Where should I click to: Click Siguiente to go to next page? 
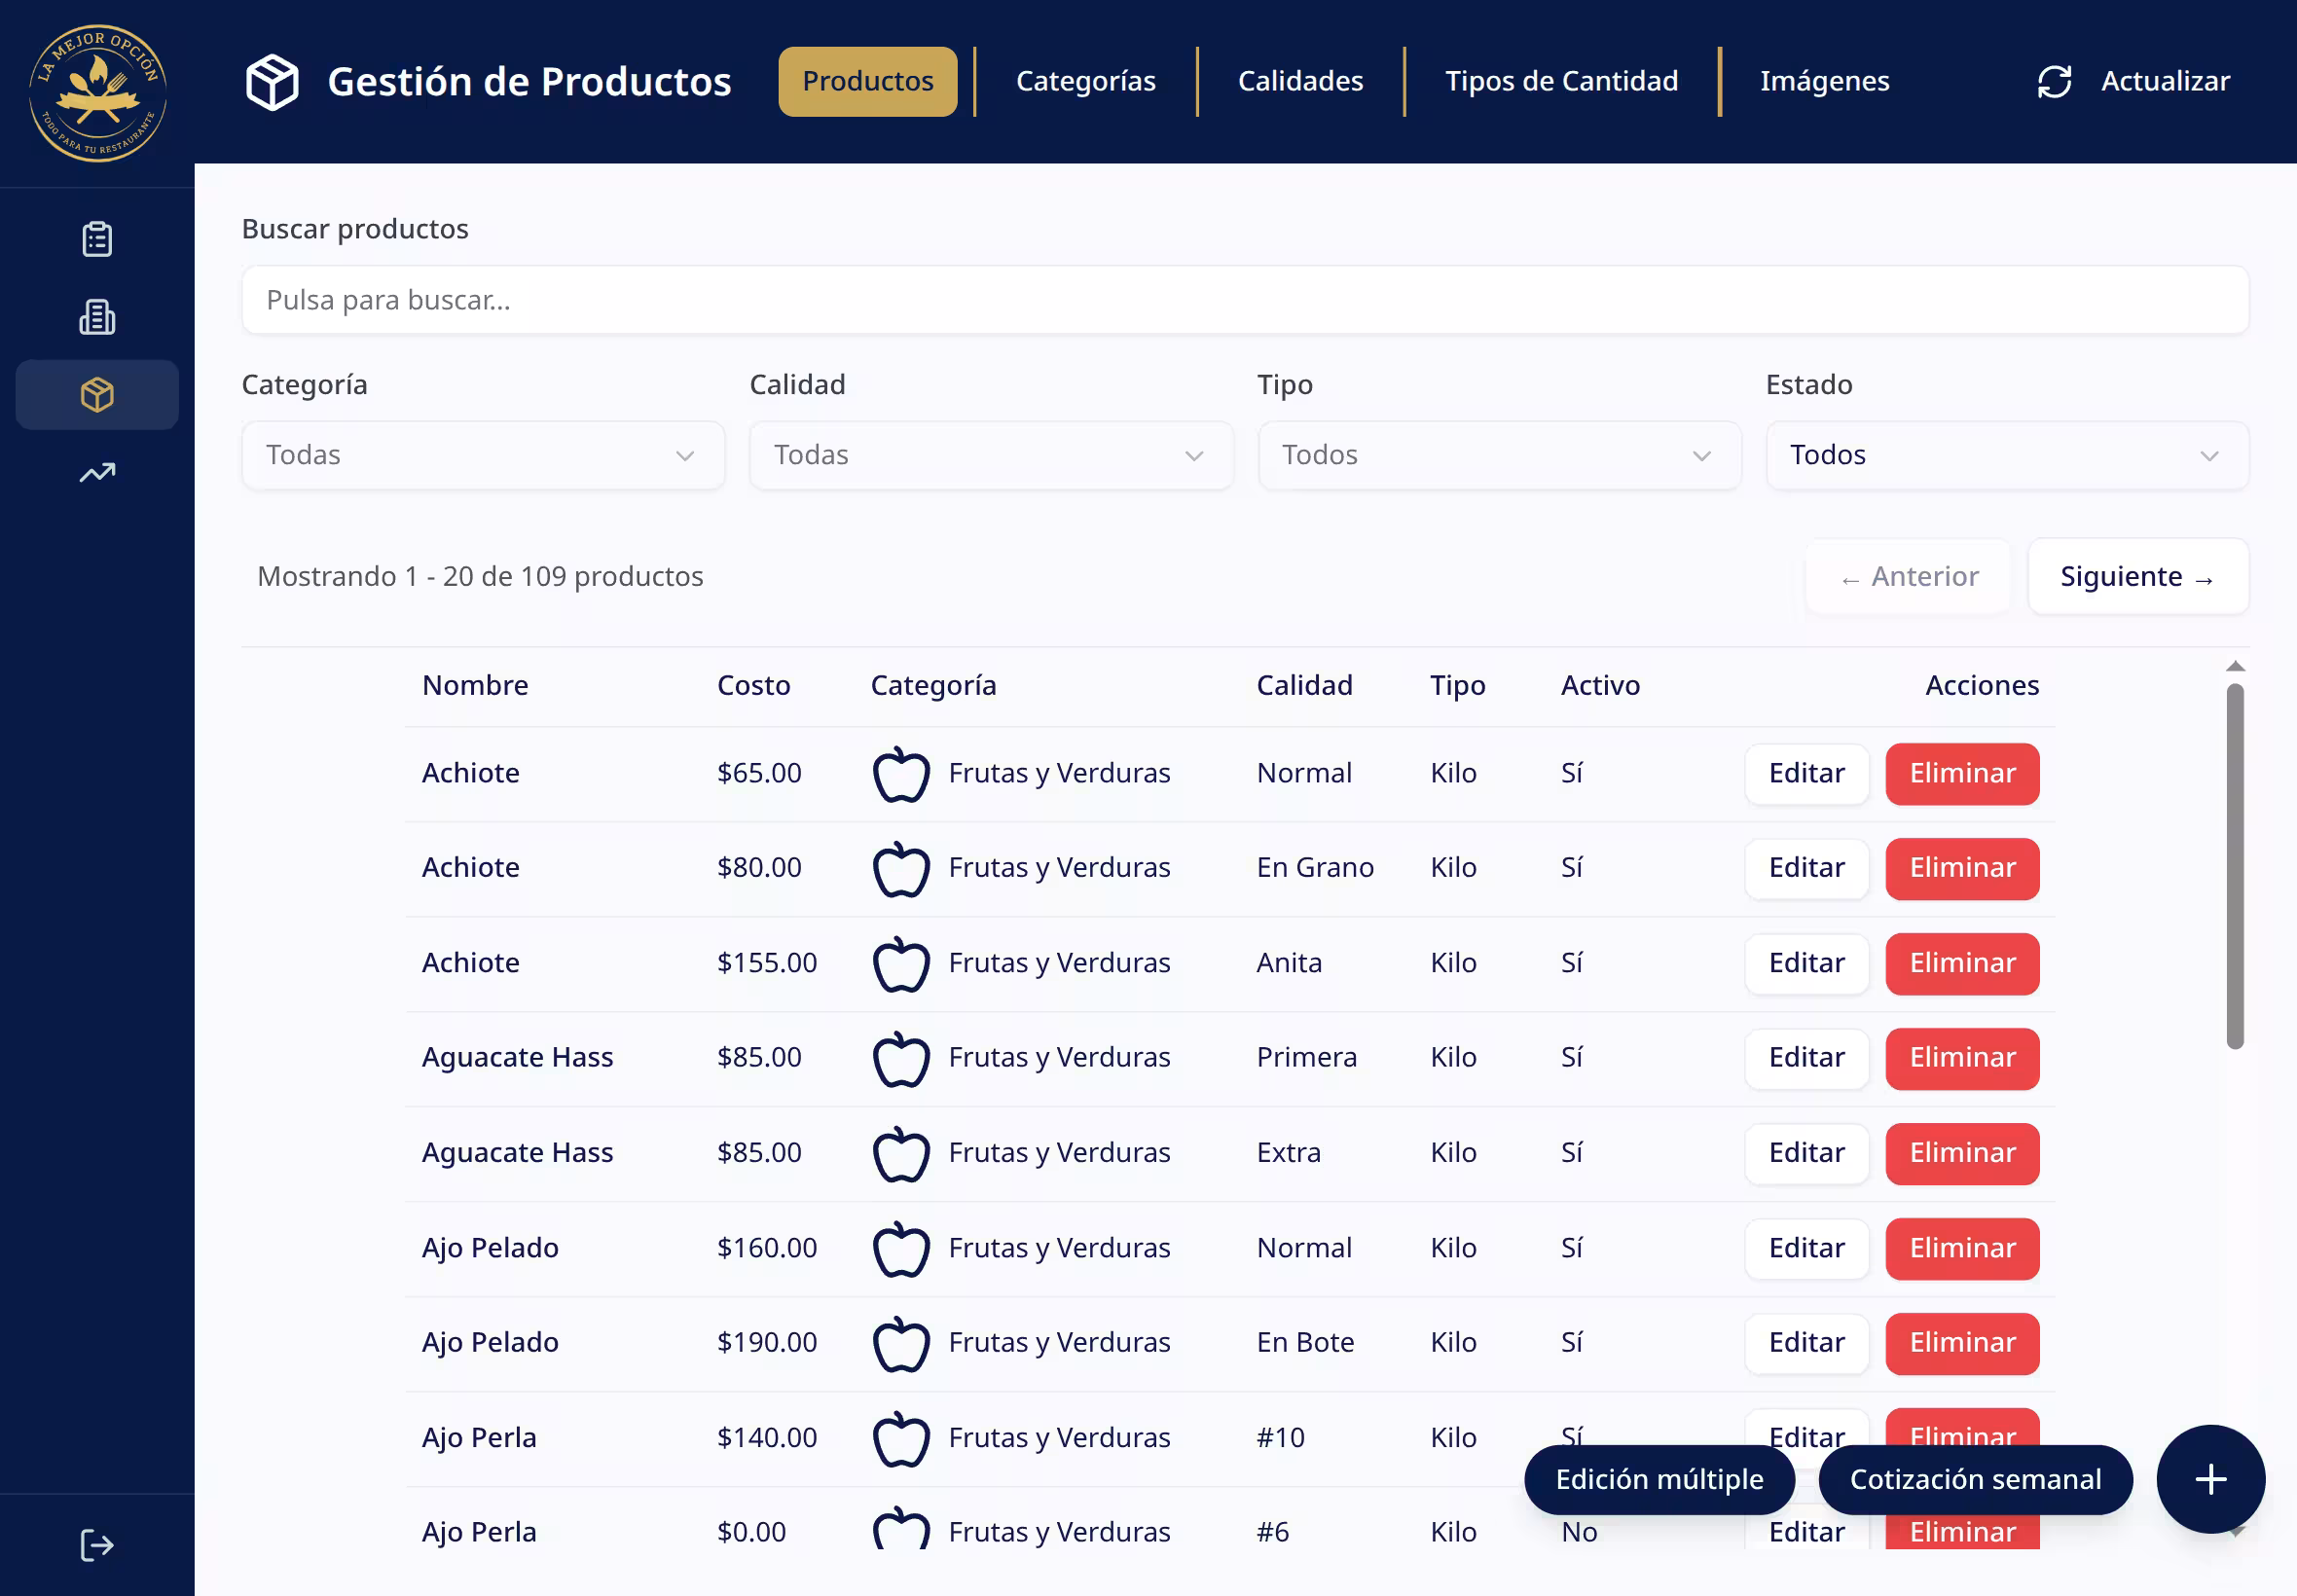(2137, 576)
